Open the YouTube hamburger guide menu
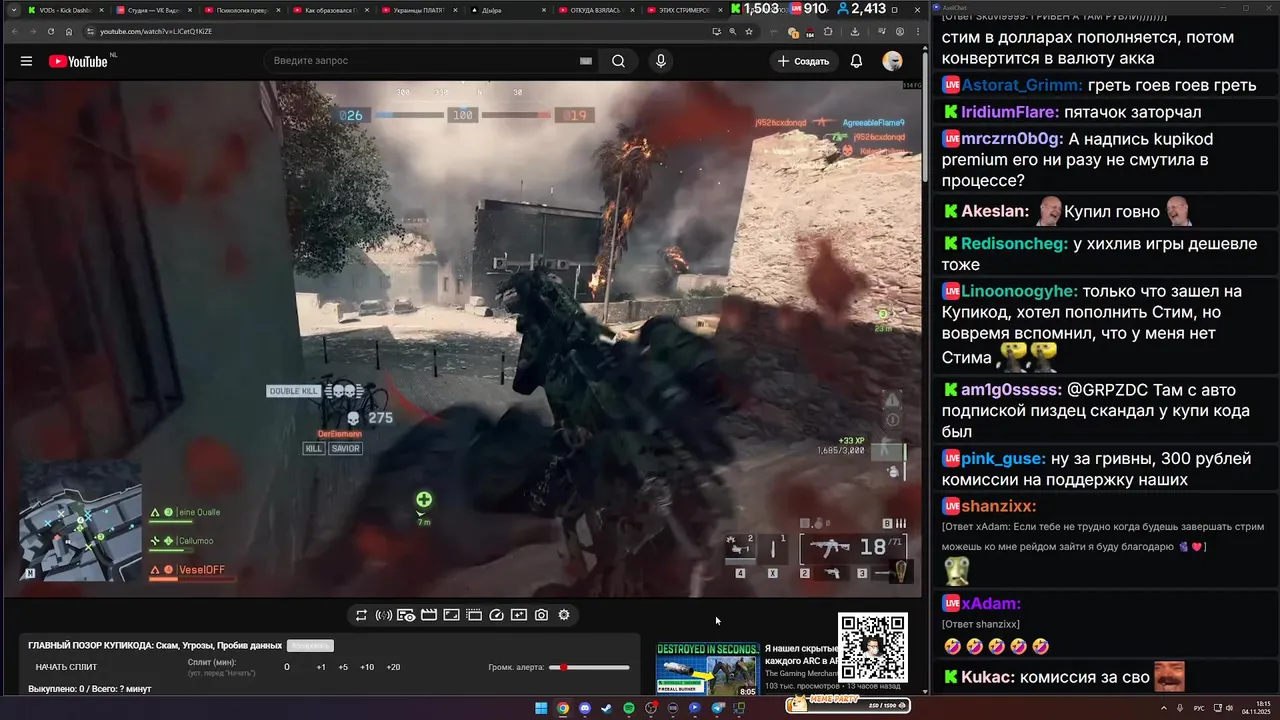 point(26,61)
